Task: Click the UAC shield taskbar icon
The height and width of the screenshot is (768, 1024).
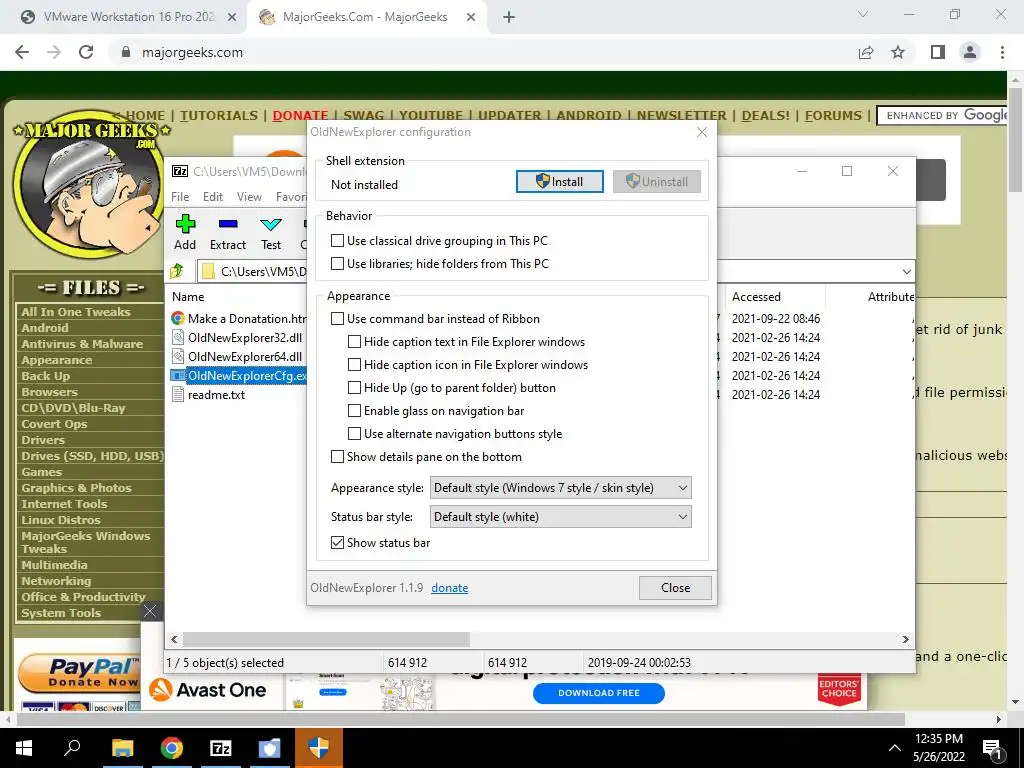Action: coord(319,748)
